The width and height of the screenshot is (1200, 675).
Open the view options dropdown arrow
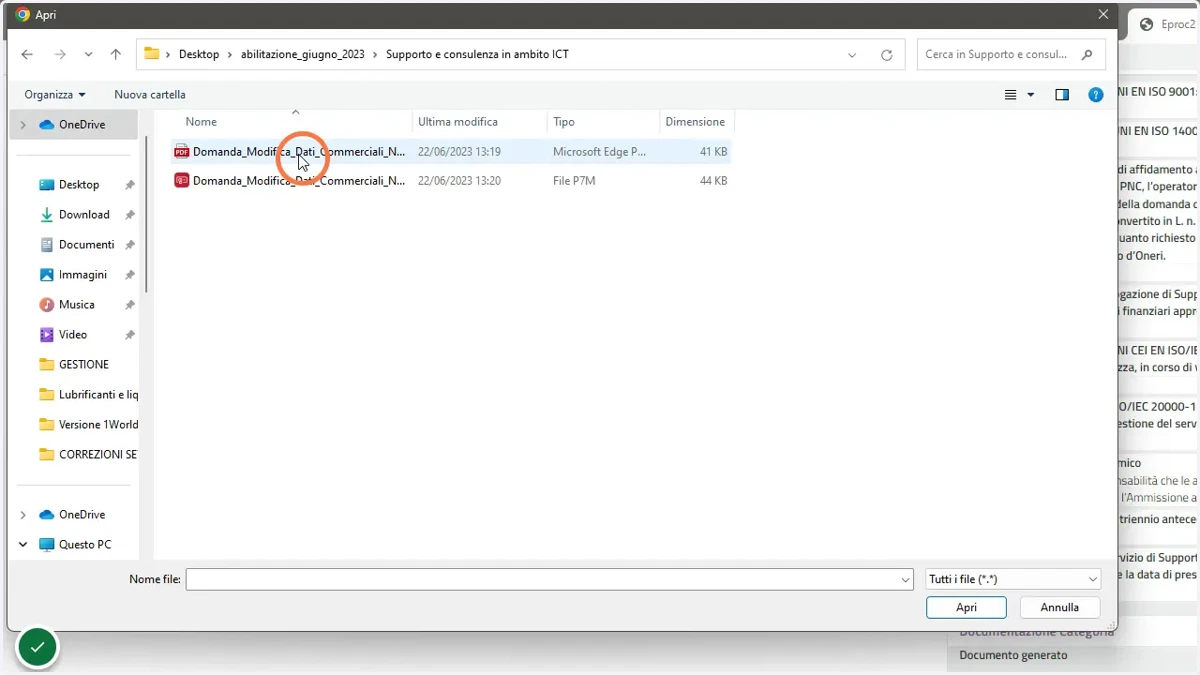[x=1031, y=95]
